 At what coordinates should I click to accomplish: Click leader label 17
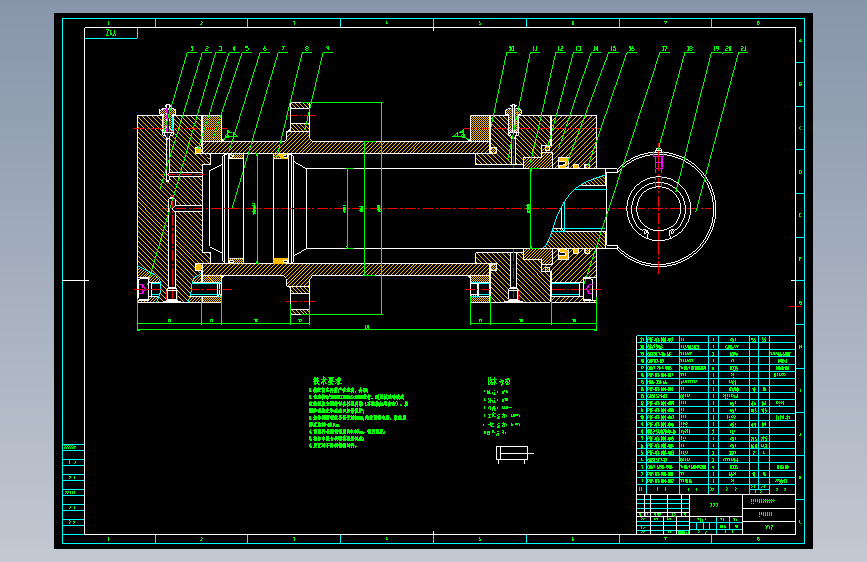pyautogui.click(x=665, y=49)
